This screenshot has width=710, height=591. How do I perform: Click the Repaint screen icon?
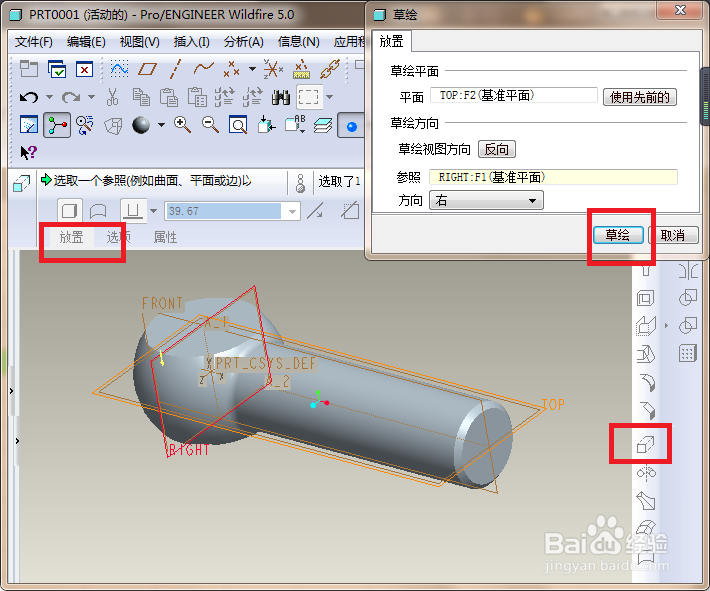(29, 125)
